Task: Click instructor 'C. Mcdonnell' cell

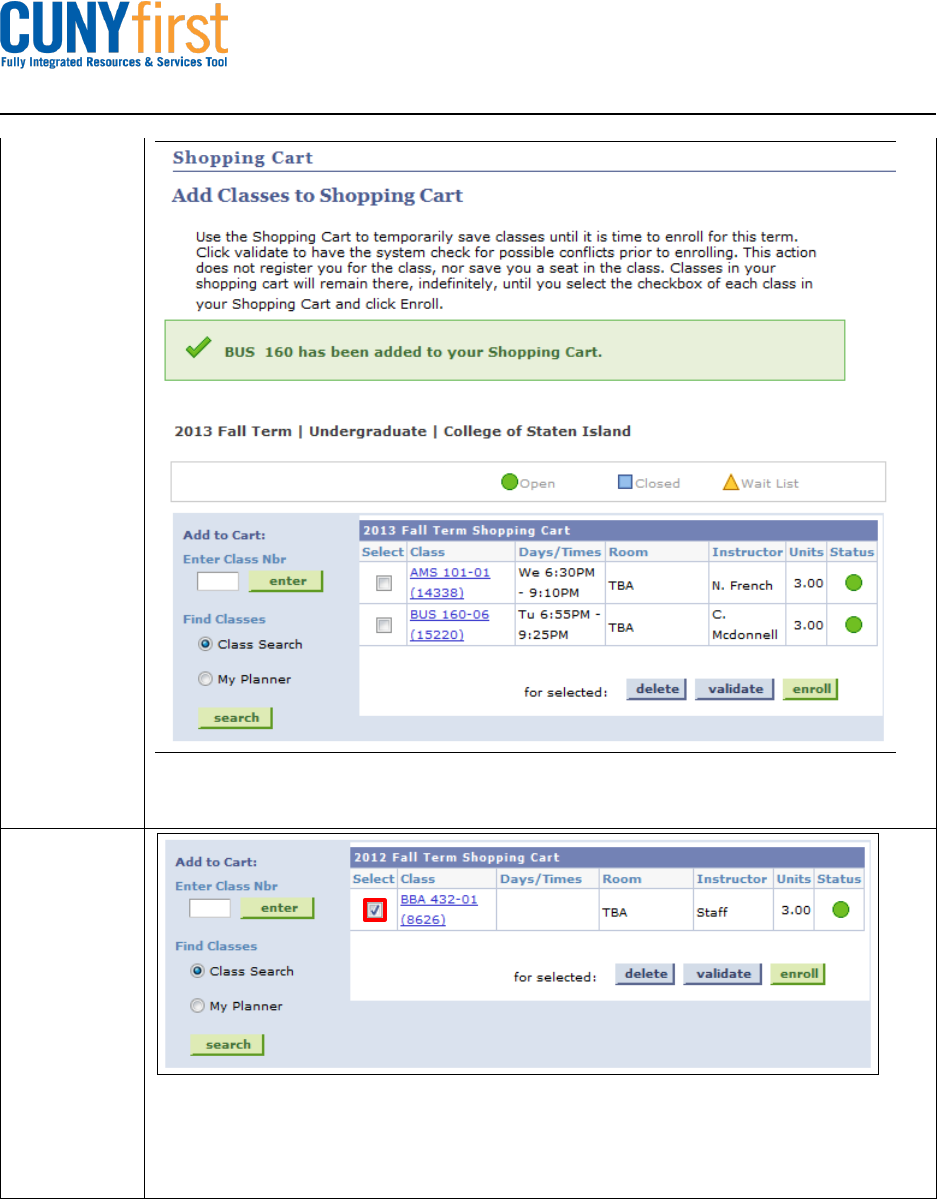Action: pyautogui.click(x=747, y=625)
